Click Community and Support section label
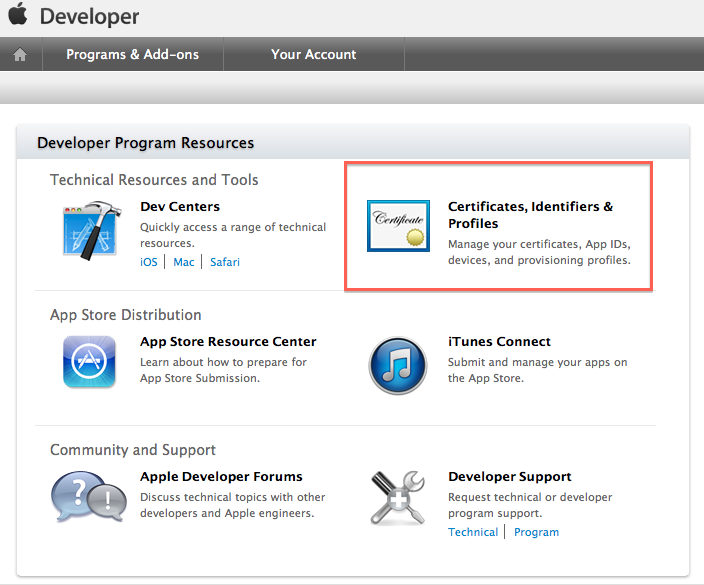Image resolution: width=704 pixels, height=585 pixels. point(133,450)
